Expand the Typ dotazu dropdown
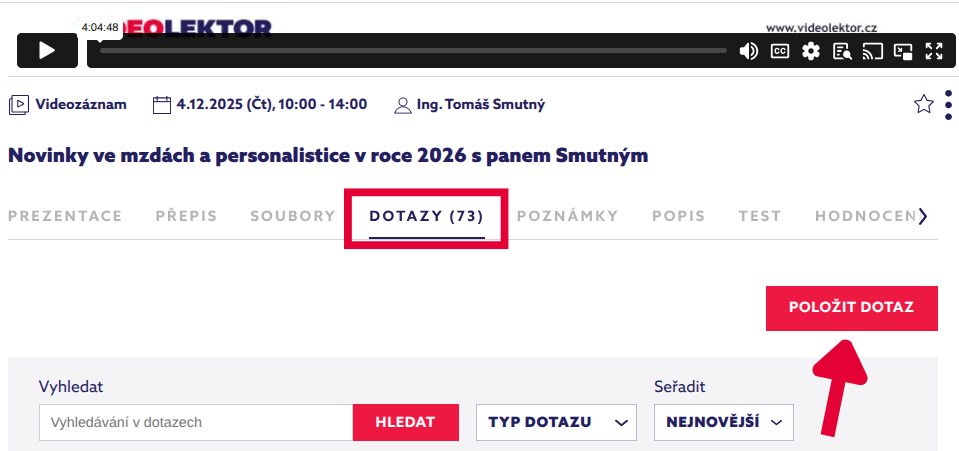The image size is (959, 451). [556, 422]
